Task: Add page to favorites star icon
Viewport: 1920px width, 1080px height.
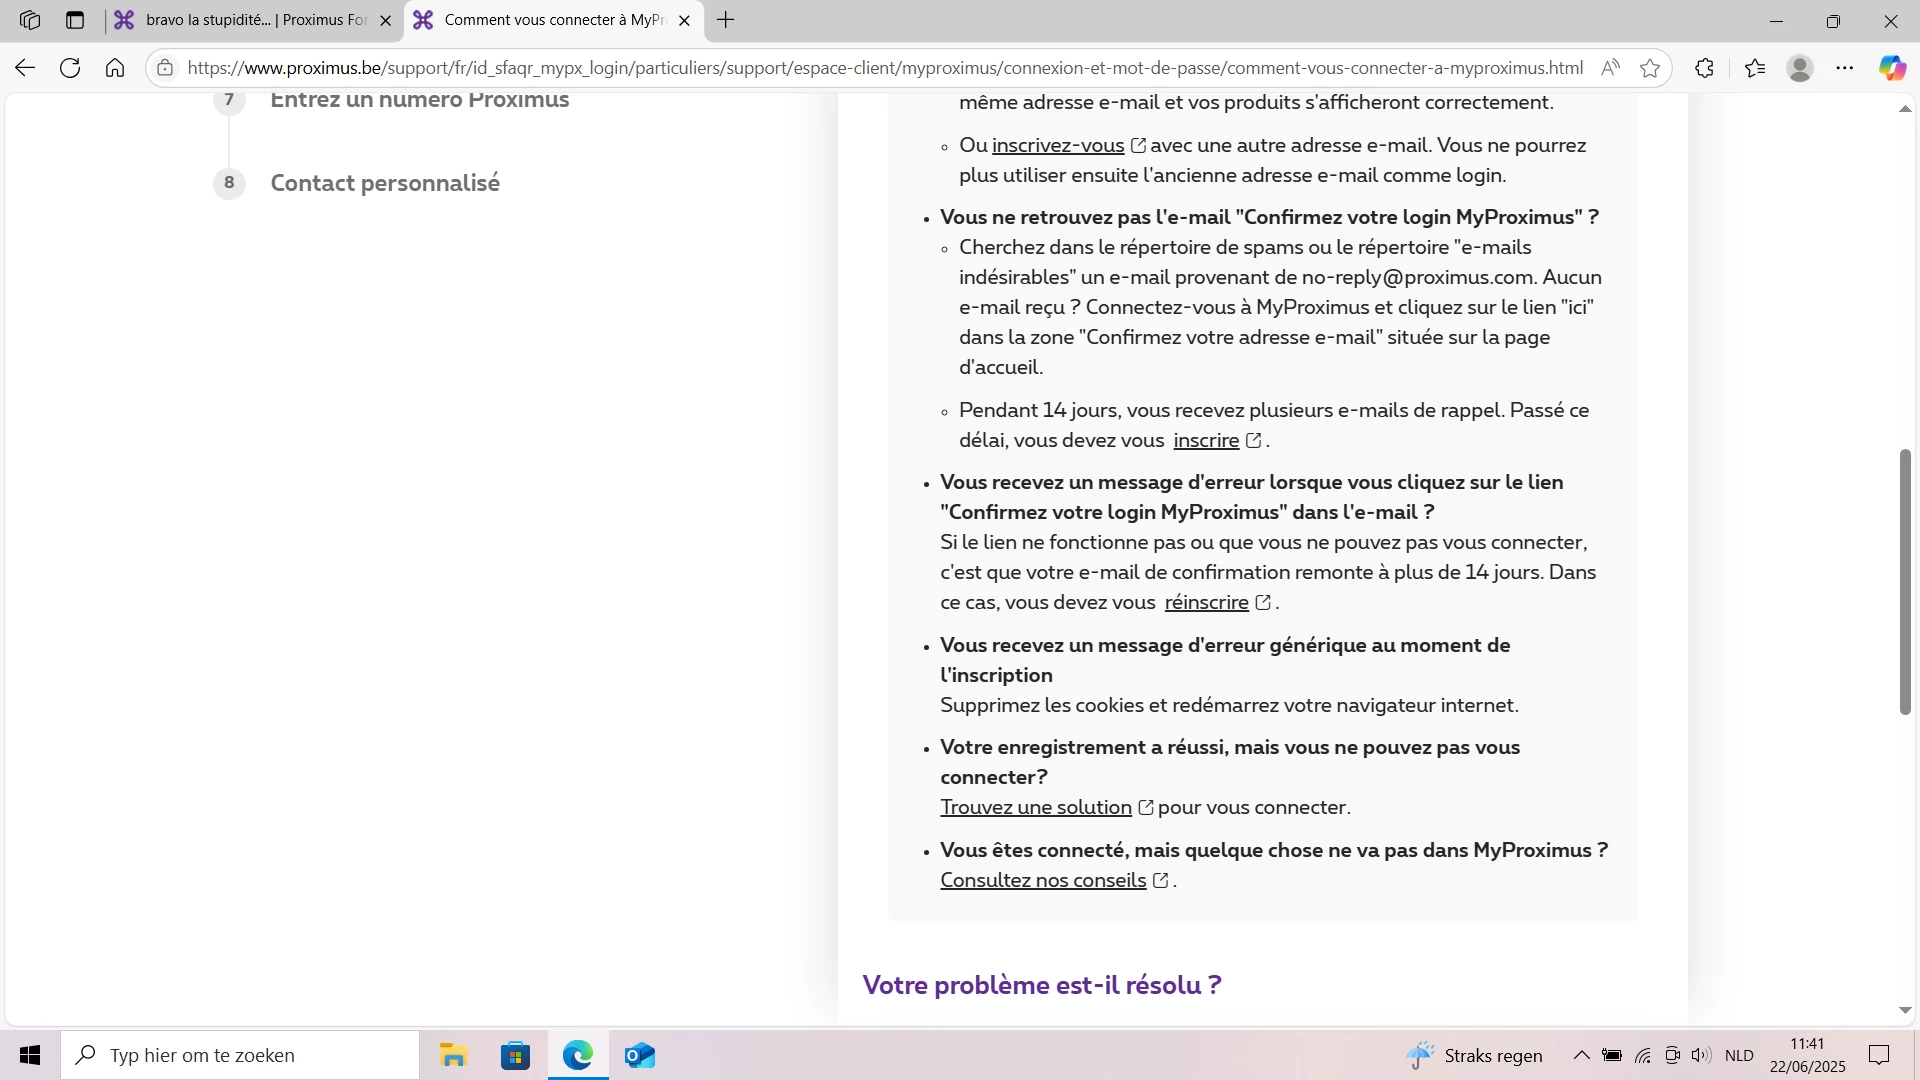Action: [x=1650, y=68]
